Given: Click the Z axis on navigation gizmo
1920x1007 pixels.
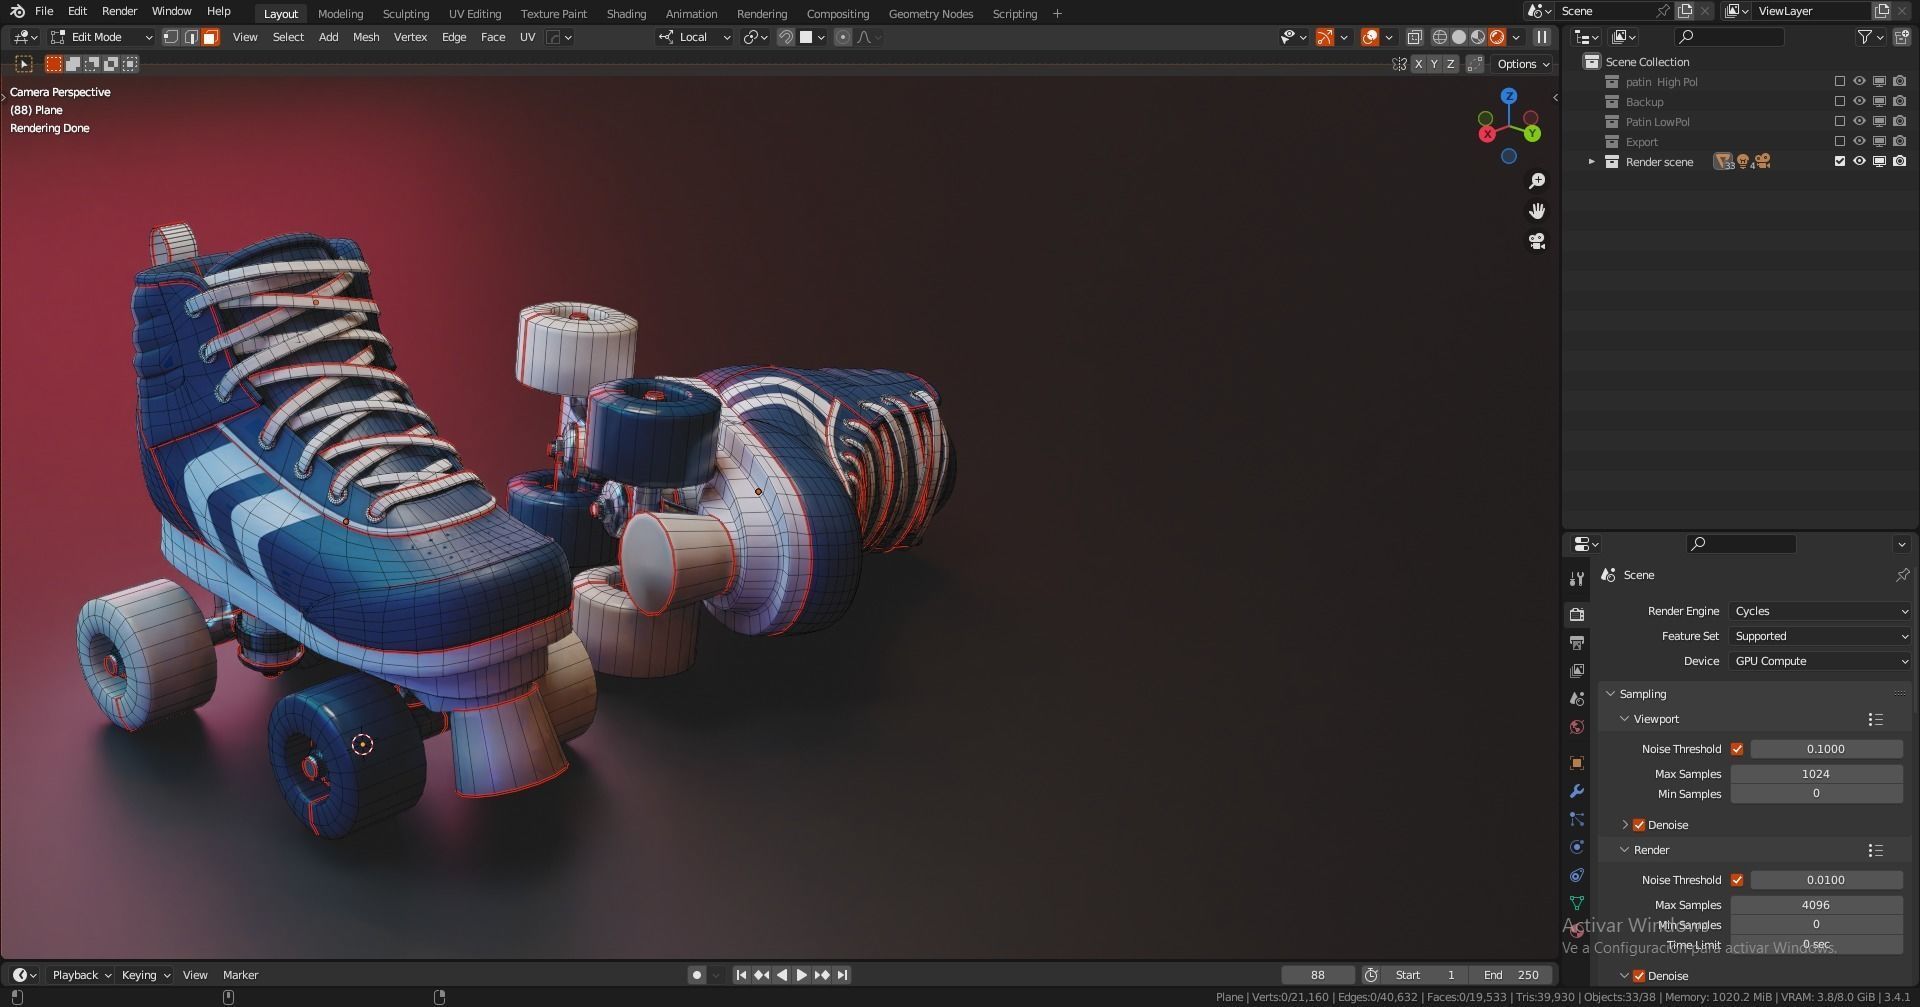Looking at the screenshot, I should click(x=1509, y=96).
